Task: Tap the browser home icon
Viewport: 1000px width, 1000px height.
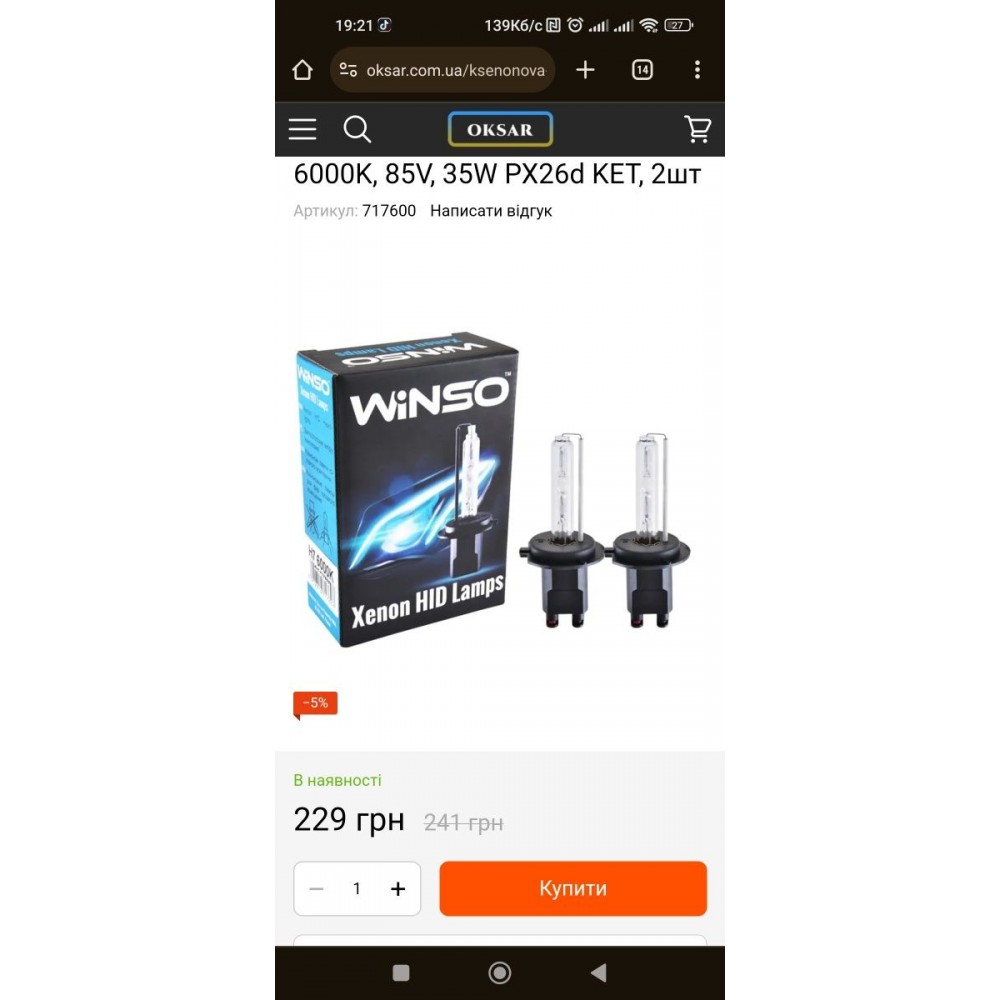Action: [302, 70]
